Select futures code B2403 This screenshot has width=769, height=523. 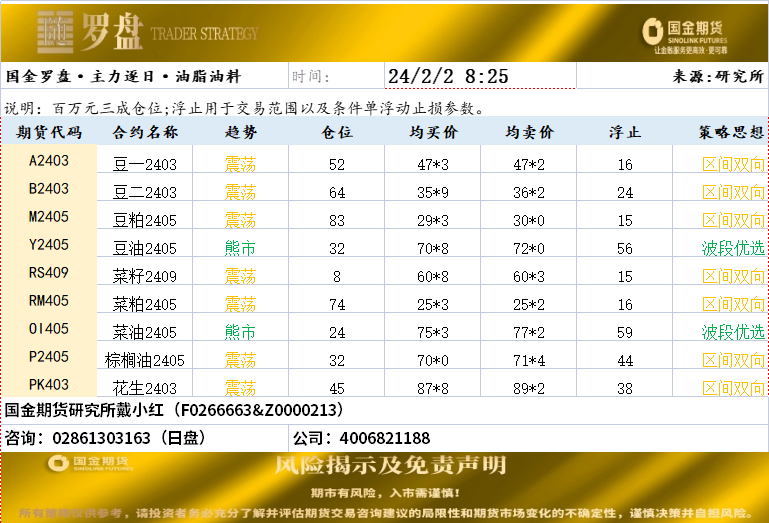[49, 188]
